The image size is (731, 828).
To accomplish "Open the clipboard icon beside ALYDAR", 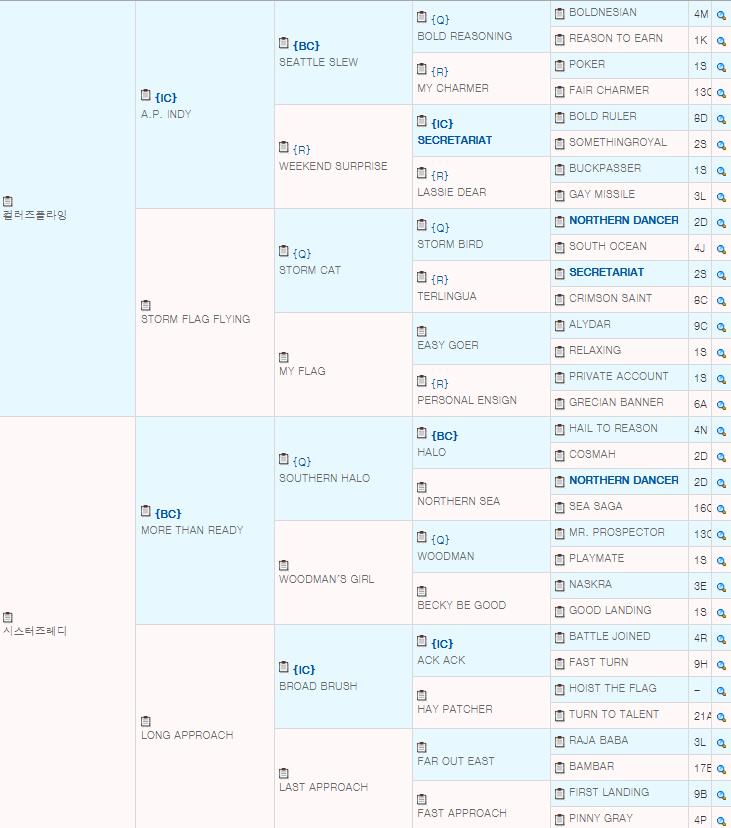I will pos(560,326).
